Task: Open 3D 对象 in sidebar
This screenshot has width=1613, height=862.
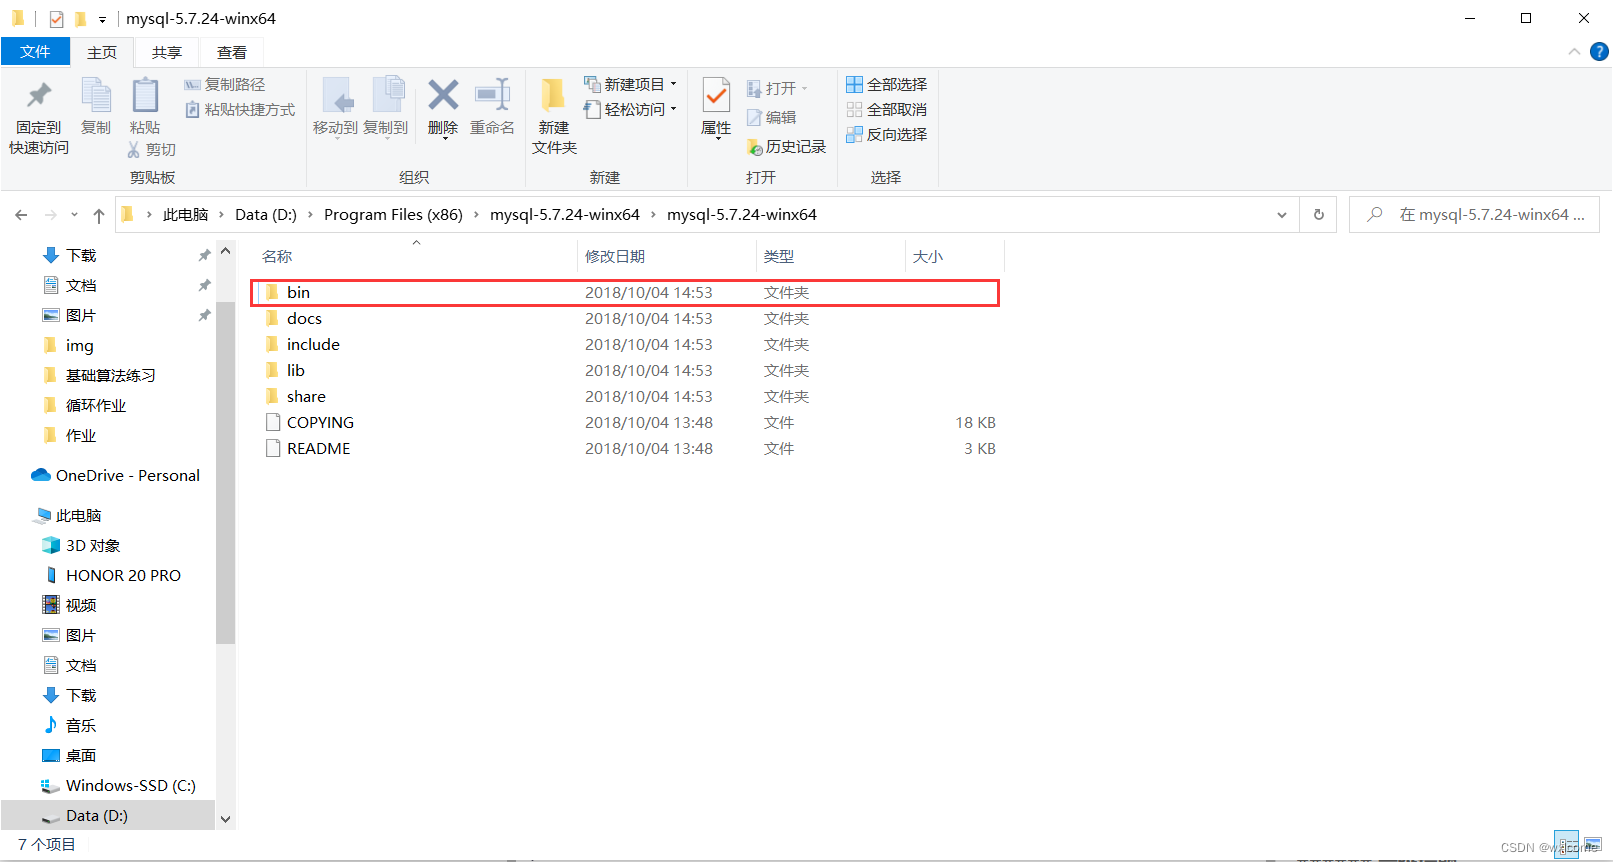Action: (x=82, y=546)
